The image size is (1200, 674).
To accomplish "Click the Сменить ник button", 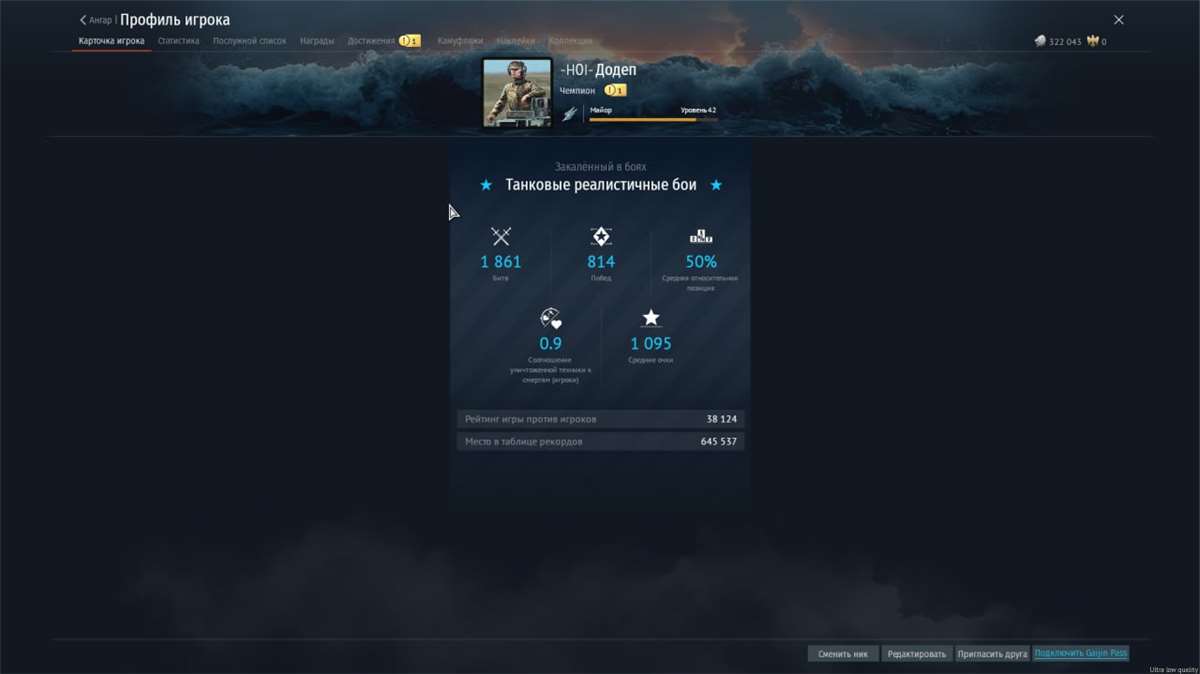I will point(843,654).
